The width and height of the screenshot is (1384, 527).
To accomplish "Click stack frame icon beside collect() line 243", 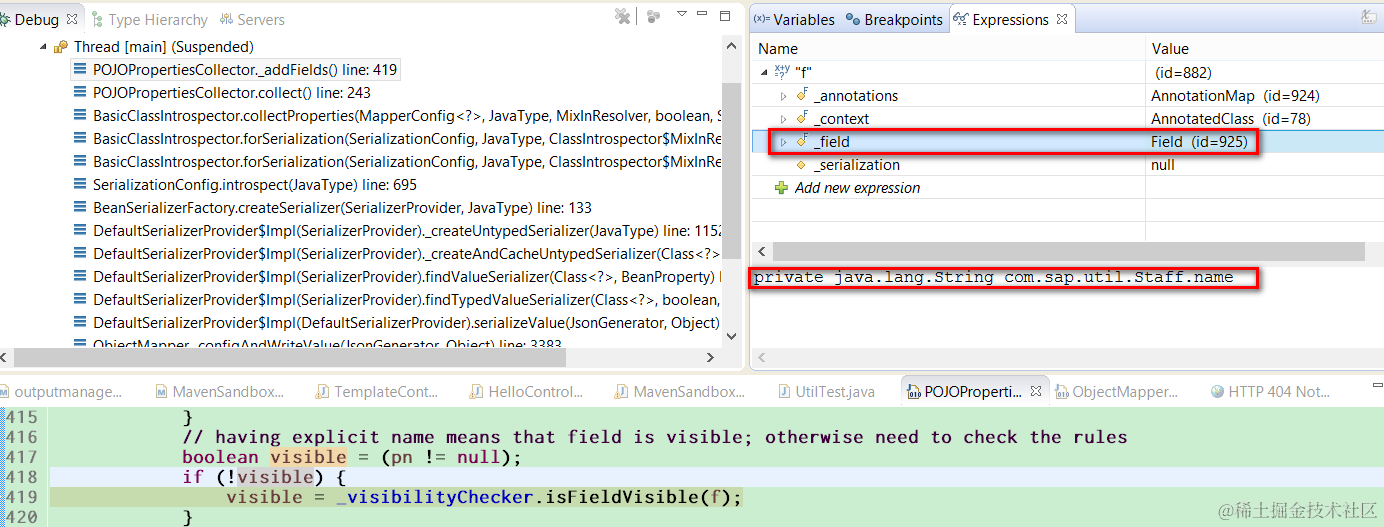I will pos(80,93).
